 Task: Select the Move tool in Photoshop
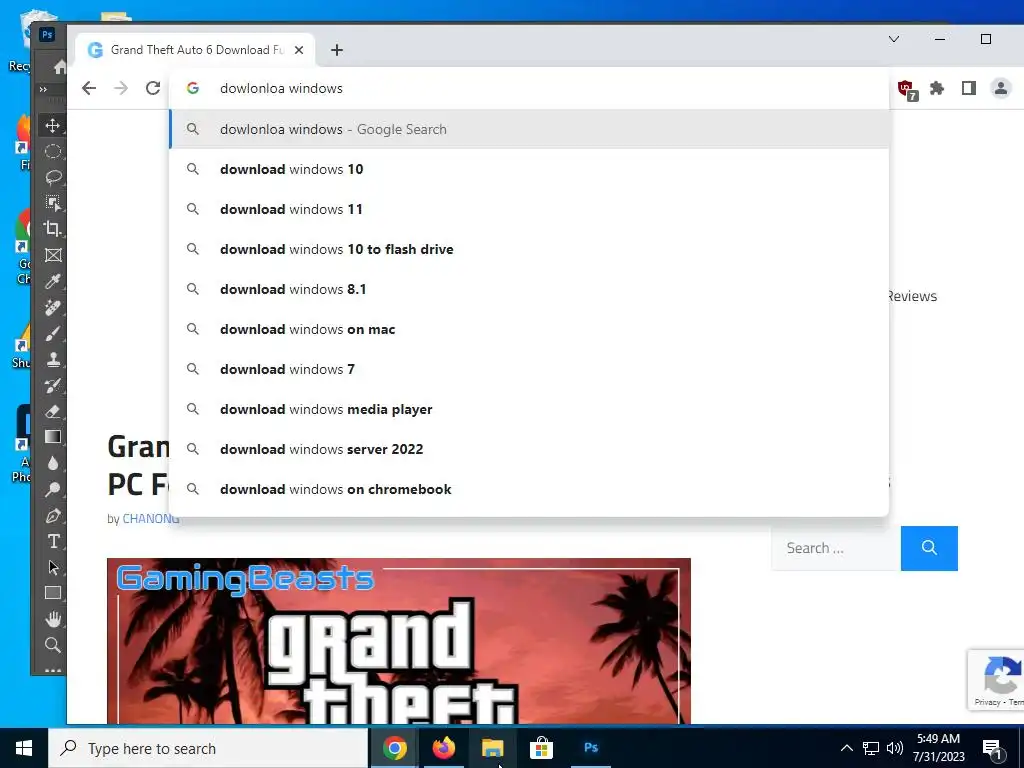click(53, 125)
